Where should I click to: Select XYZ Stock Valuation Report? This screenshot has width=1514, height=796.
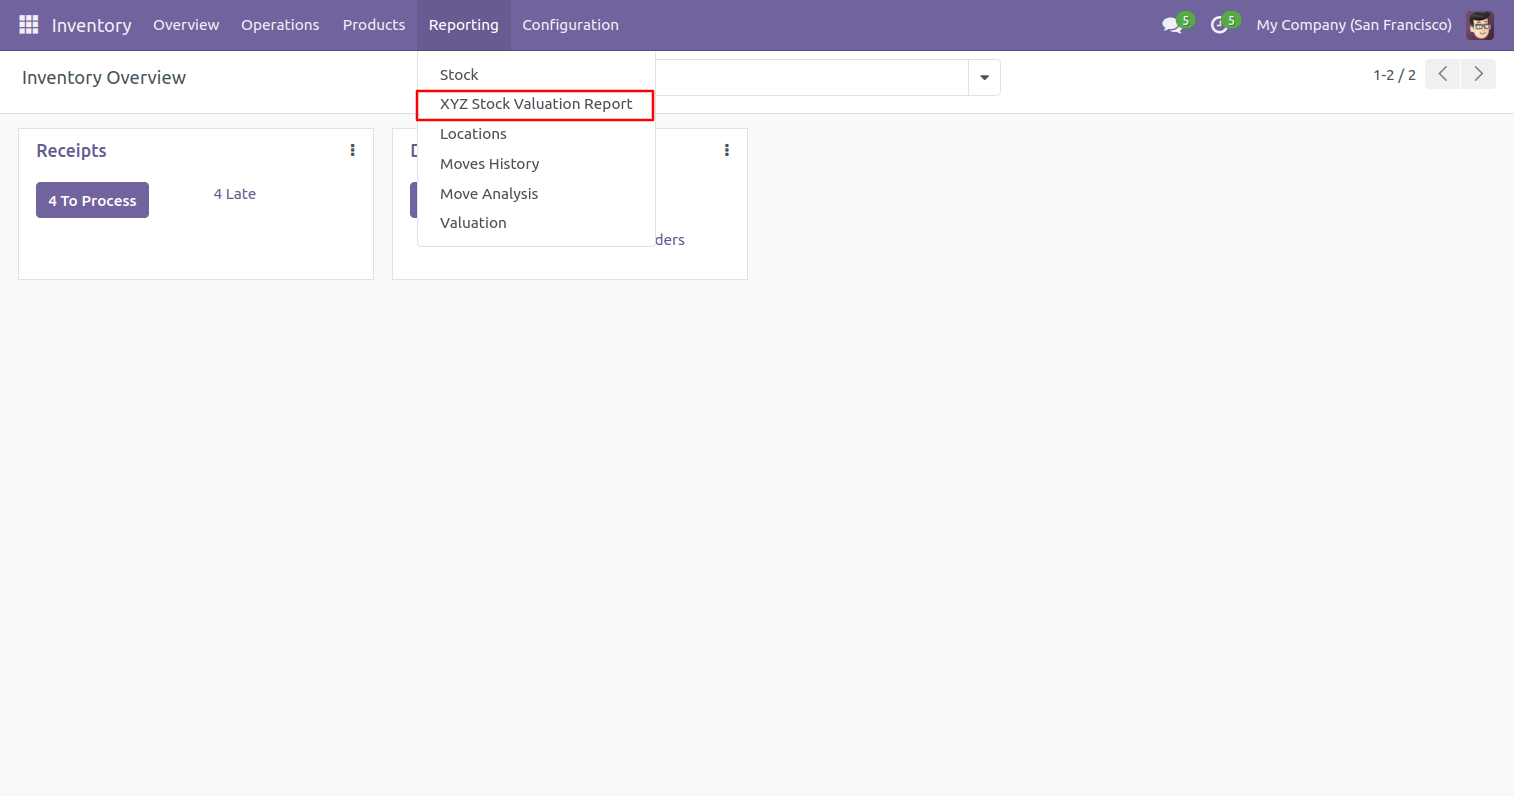coord(536,104)
